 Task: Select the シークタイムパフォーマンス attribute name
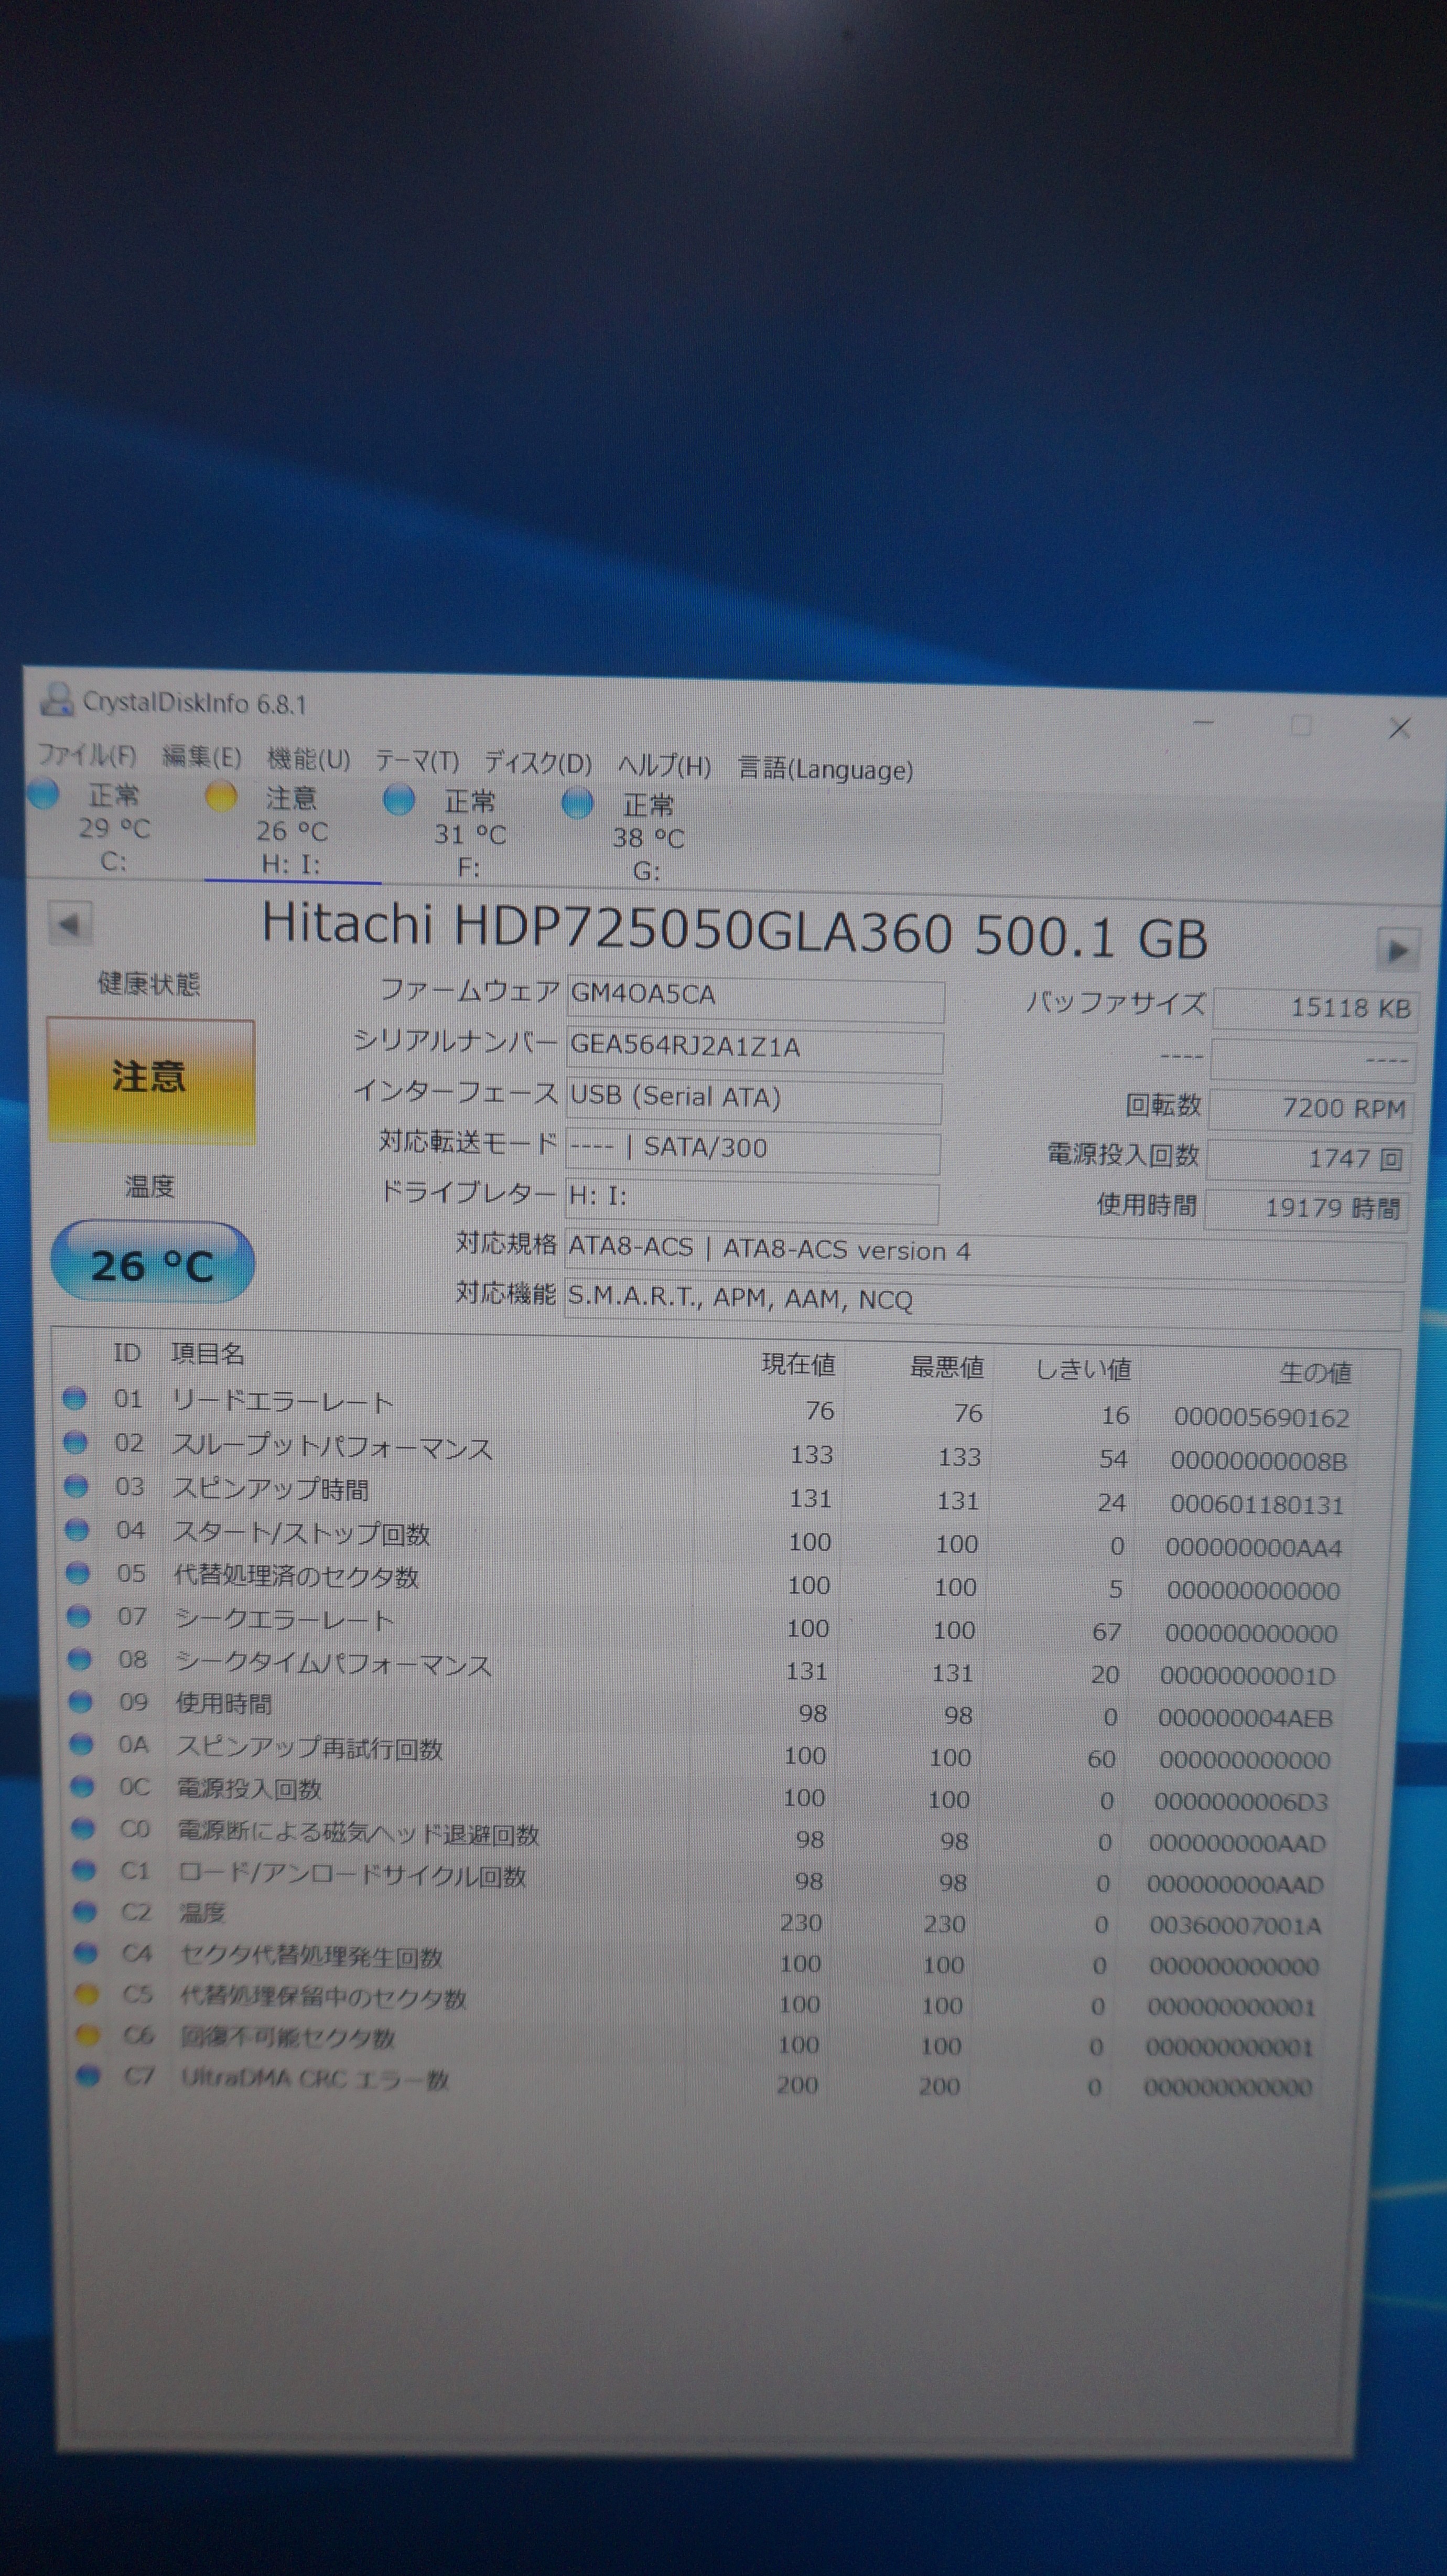[x=333, y=1665]
